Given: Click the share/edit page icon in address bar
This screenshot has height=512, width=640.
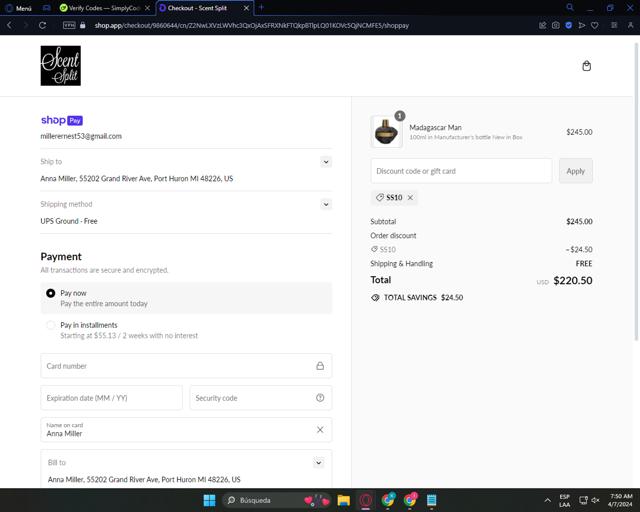Looking at the screenshot, I should point(542,25).
